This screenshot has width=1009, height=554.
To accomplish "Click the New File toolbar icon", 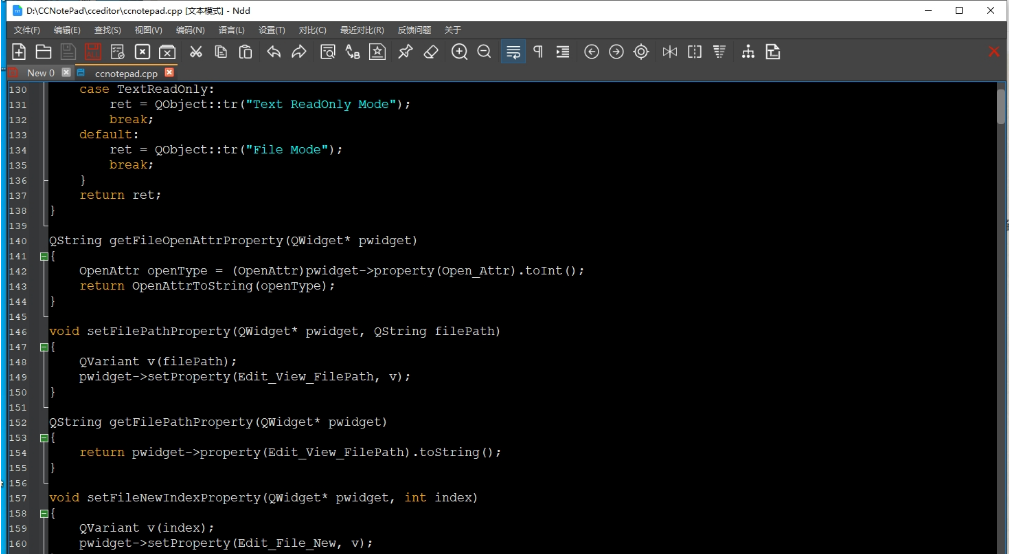I will (x=18, y=52).
